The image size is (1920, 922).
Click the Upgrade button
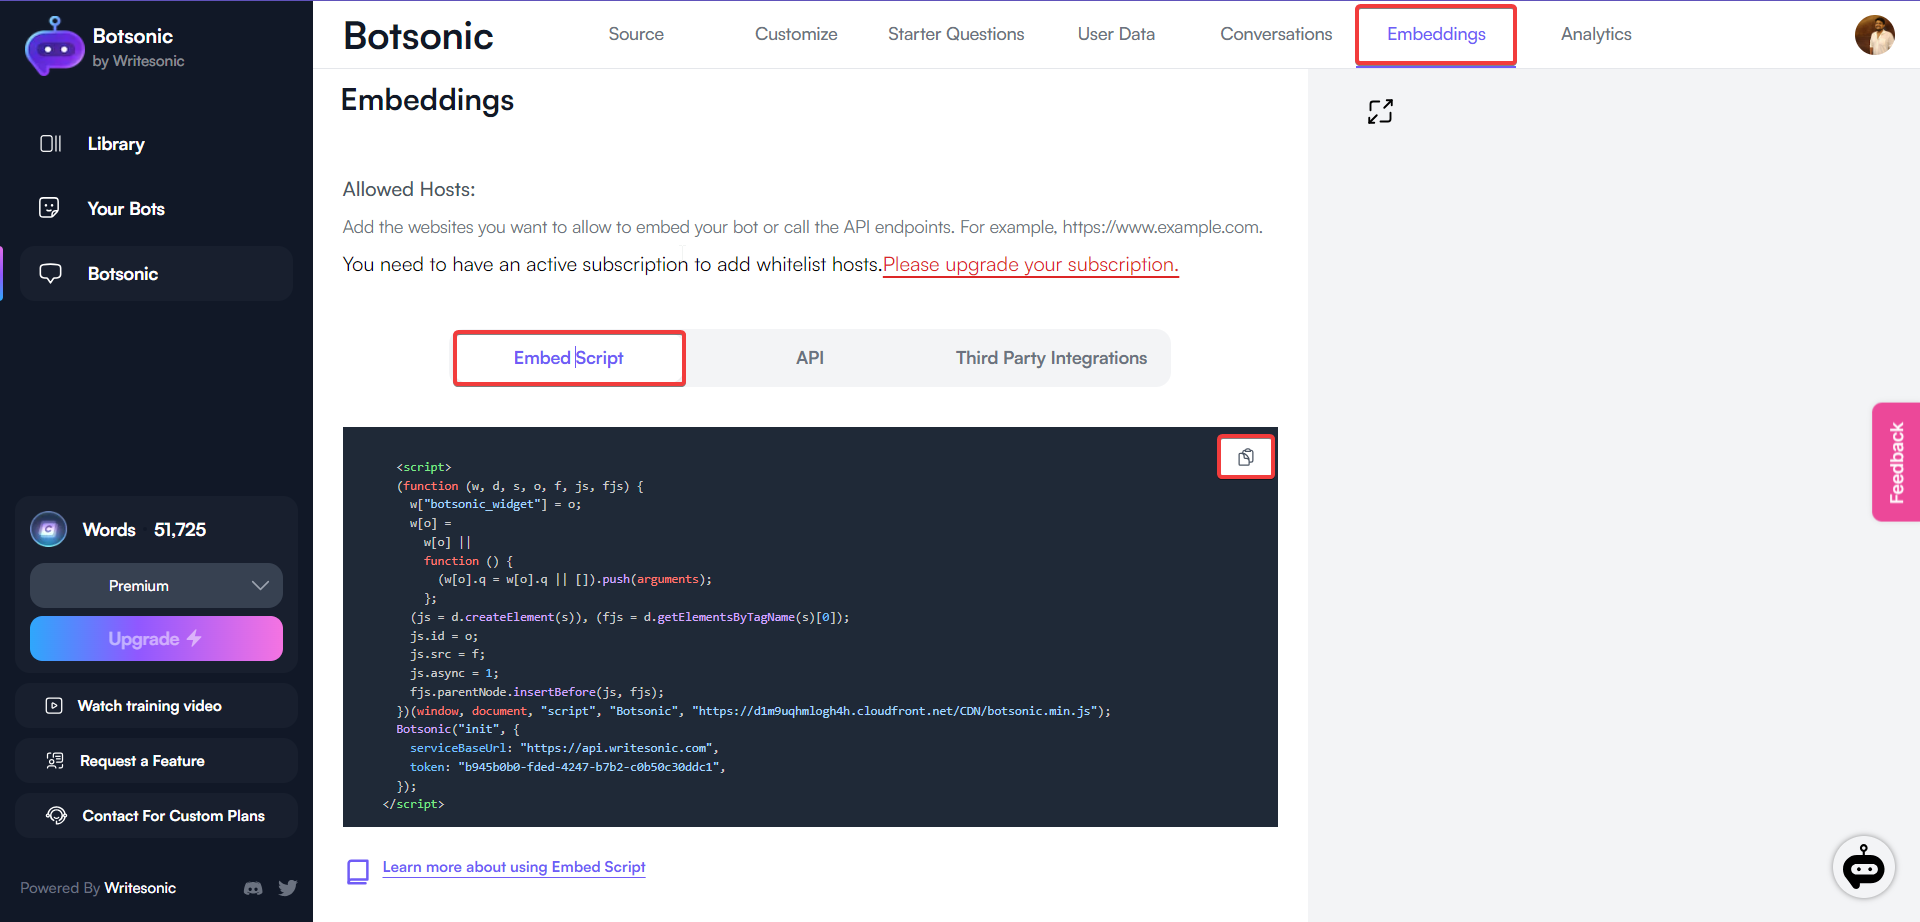[x=156, y=638]
